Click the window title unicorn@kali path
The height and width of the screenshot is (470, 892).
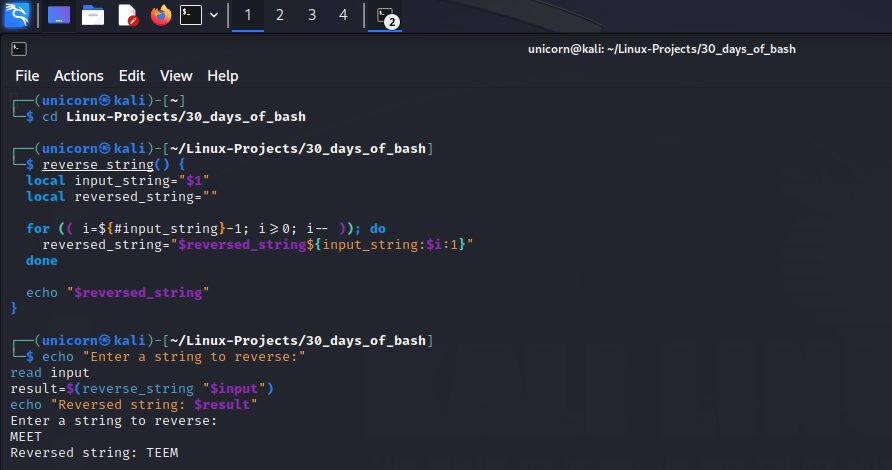pos(662,49)
